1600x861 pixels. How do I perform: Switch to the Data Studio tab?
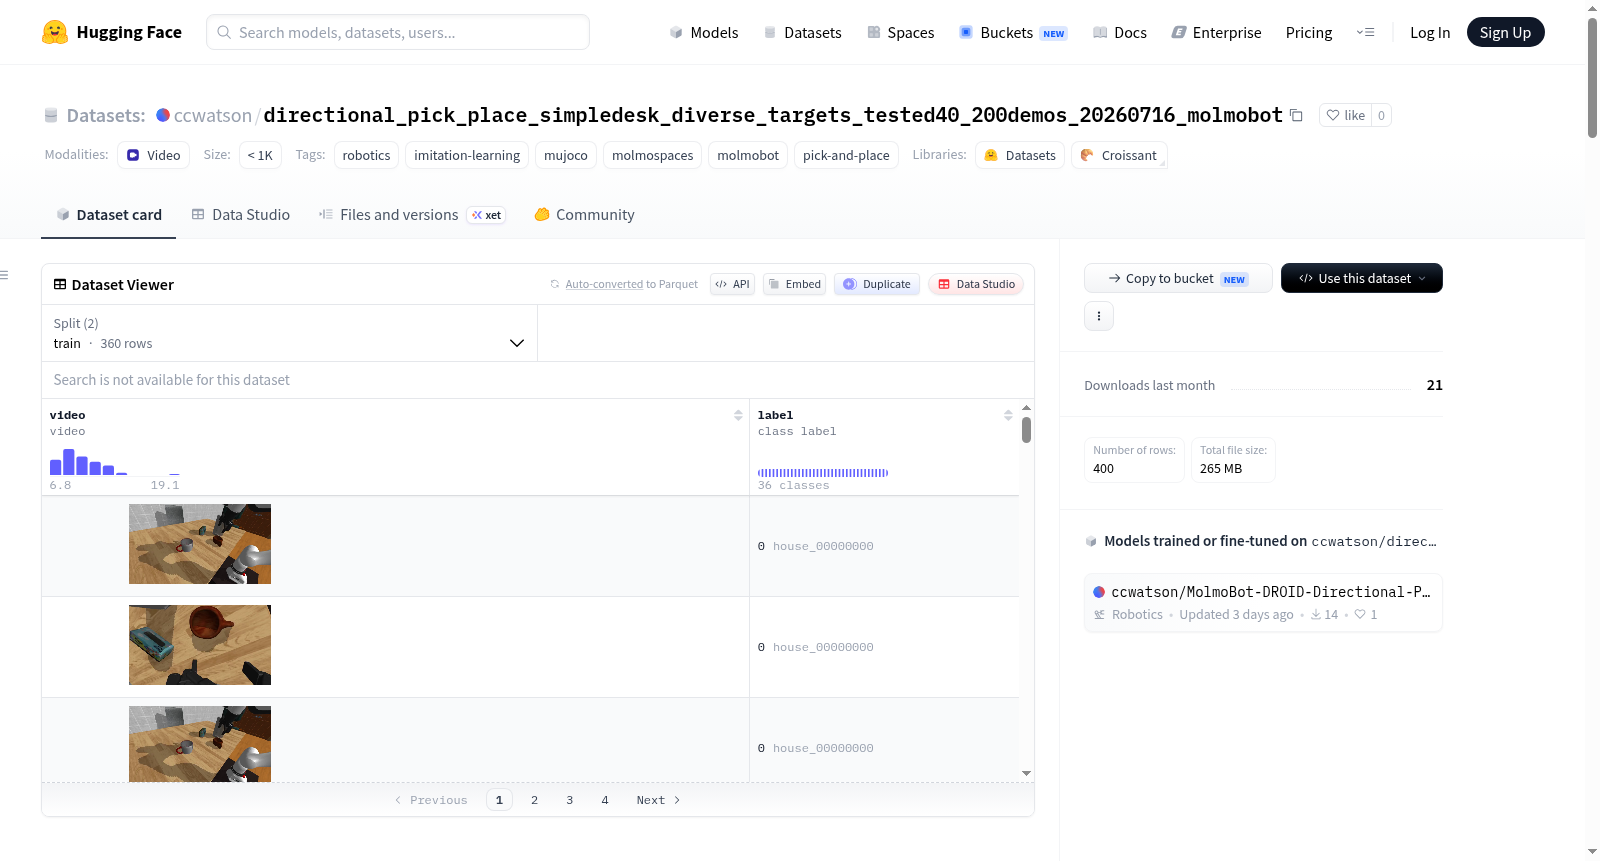click(x=240, y=214)
